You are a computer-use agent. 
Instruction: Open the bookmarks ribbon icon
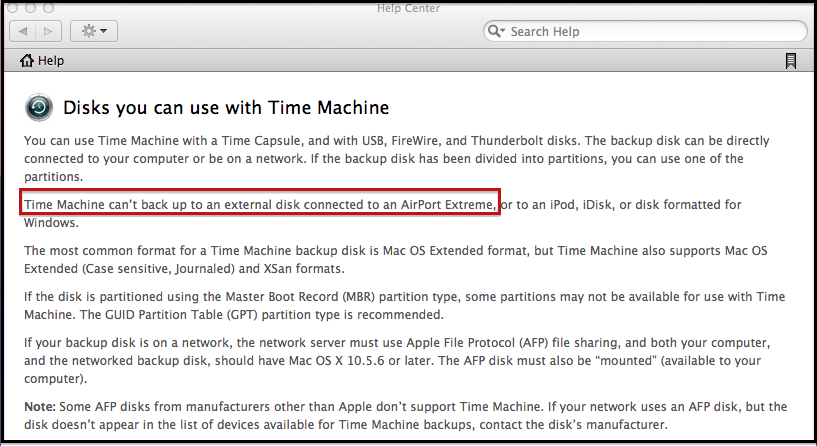pyautogui.click(x=790, y=61)
